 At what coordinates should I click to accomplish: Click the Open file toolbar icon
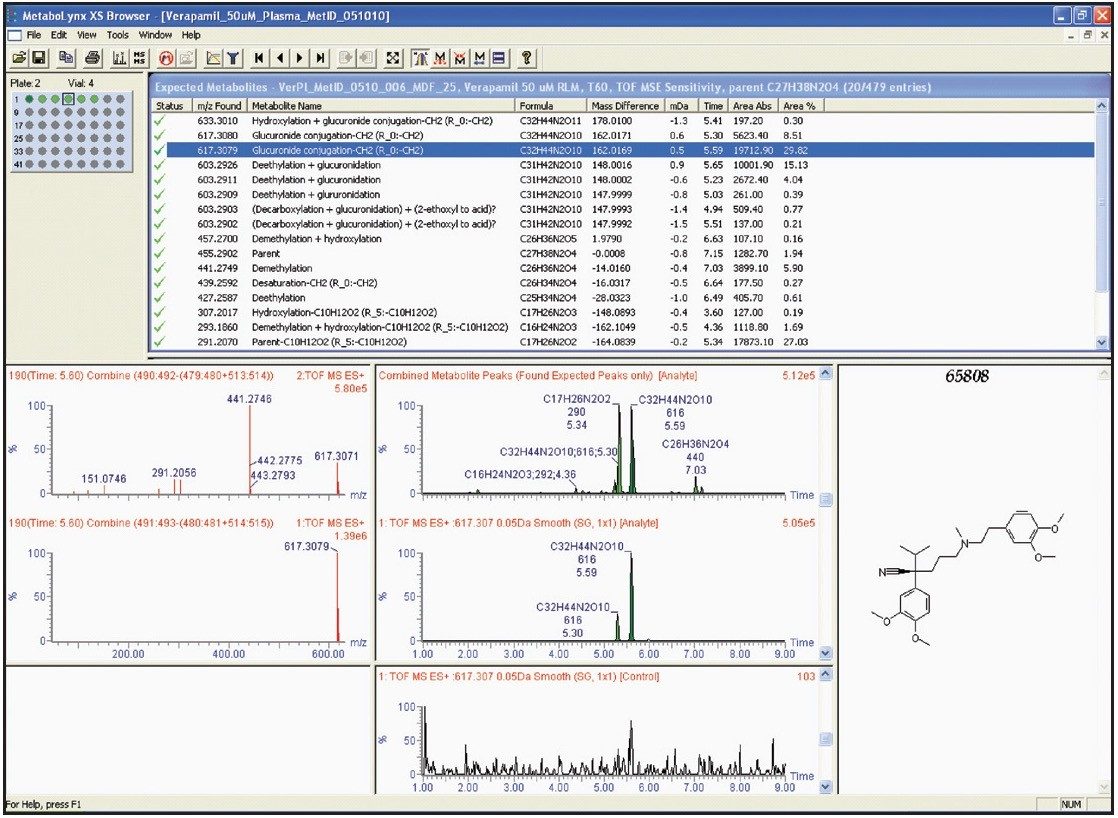coord(19,58)
